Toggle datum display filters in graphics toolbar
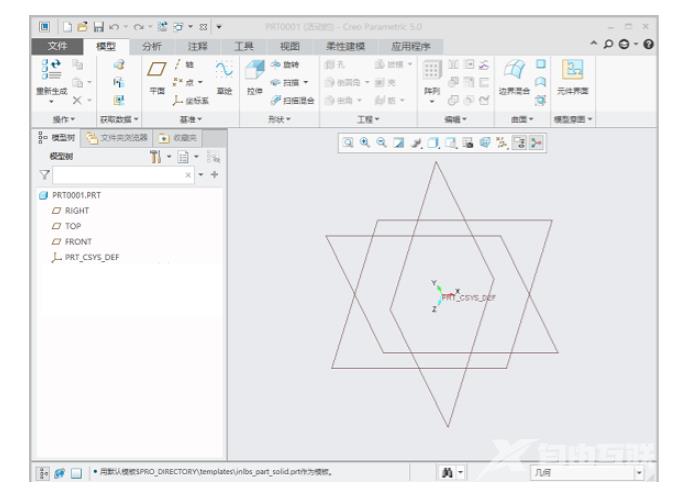Screen dimensions: 673x496 (x=502, y=143)
